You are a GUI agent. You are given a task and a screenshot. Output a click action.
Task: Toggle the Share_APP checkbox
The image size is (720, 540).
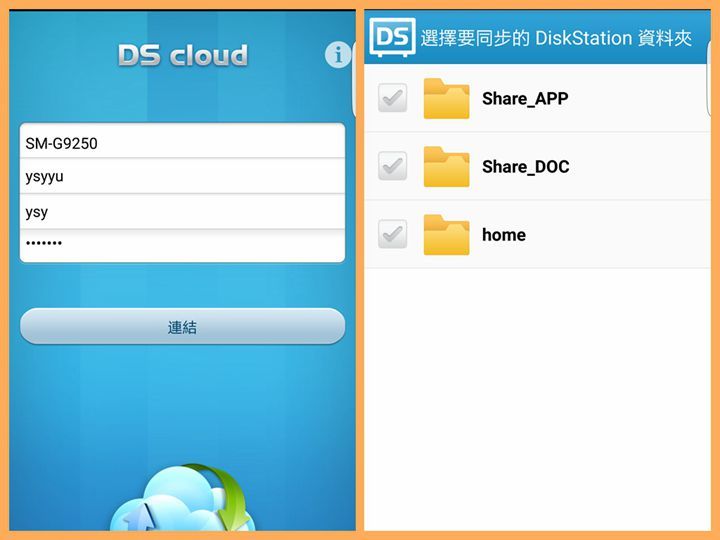pyautogui.click(x=393, y=98)
